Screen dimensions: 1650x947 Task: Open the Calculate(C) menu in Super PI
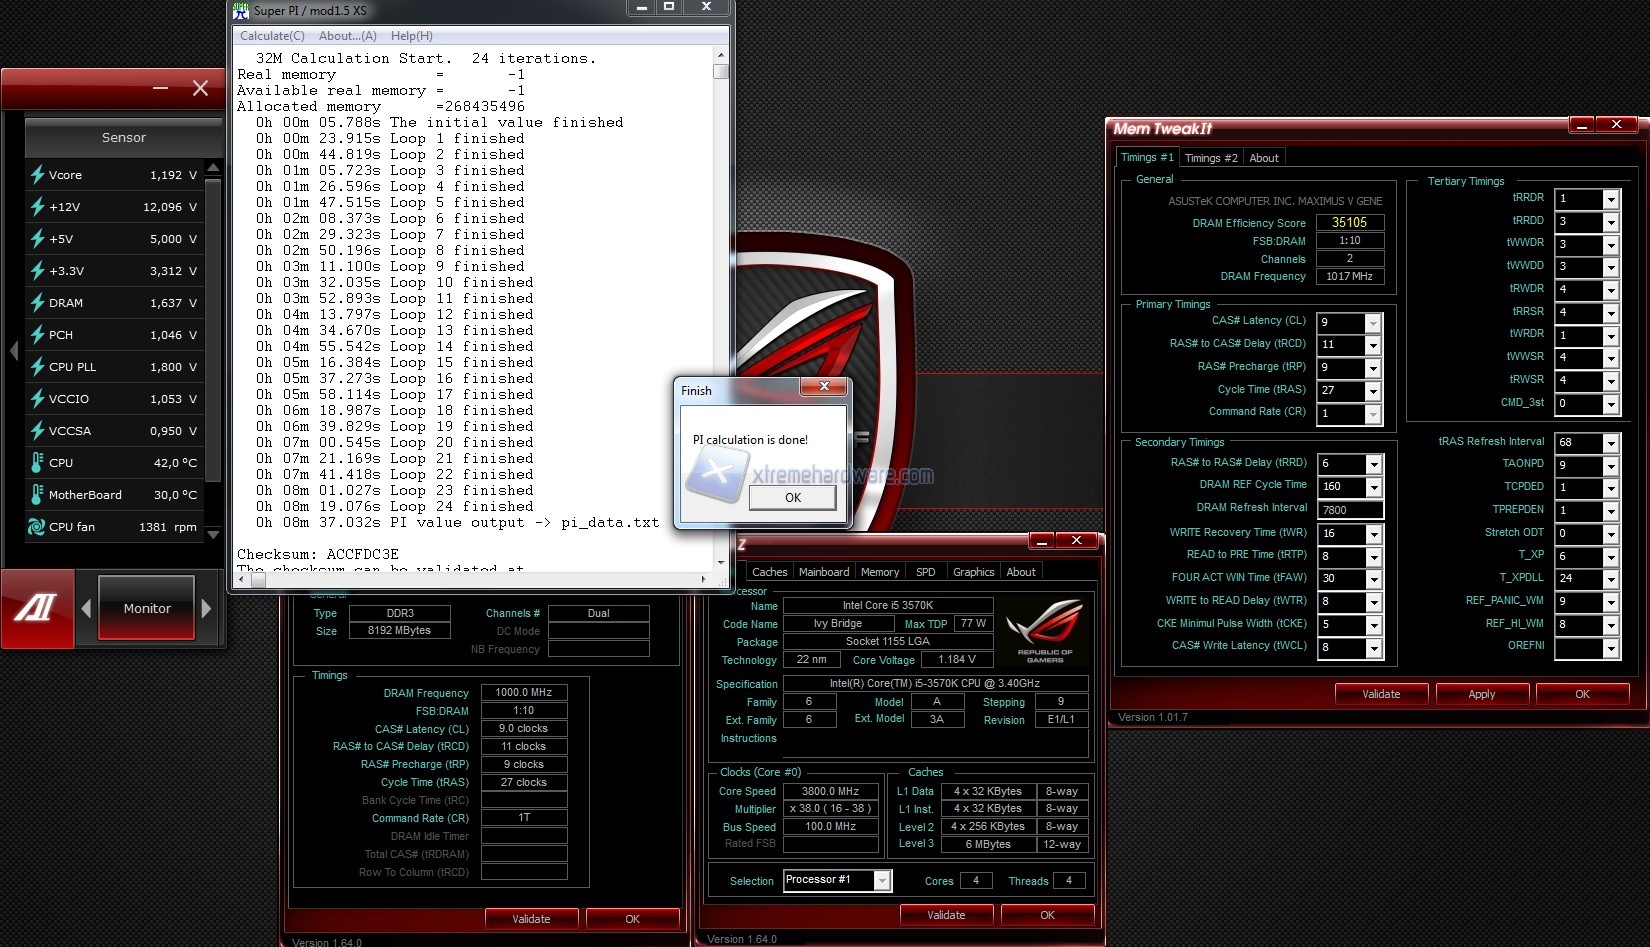coord(272,36)
